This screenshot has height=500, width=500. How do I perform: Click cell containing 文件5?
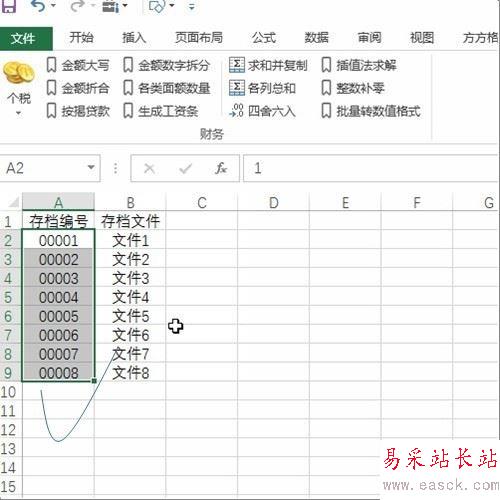(130, 316)
